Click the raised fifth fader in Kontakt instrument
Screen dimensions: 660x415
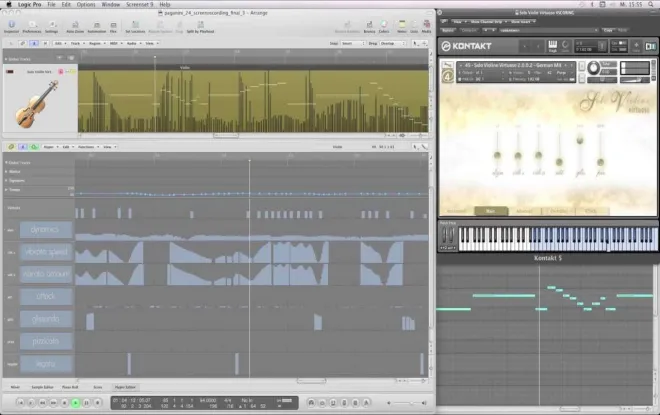(x=580, y=139)
